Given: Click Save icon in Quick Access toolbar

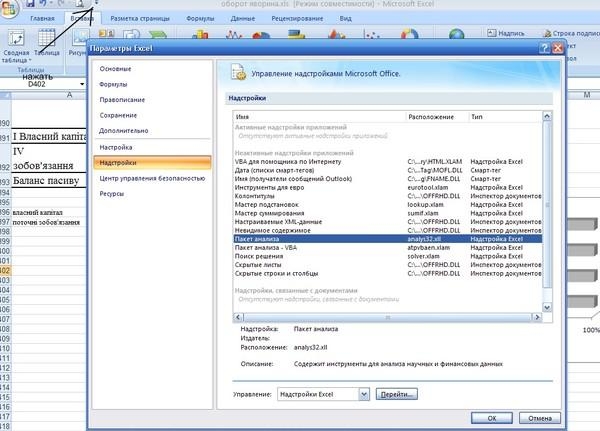Looking at the screenshot, I should tap(30, 4).
